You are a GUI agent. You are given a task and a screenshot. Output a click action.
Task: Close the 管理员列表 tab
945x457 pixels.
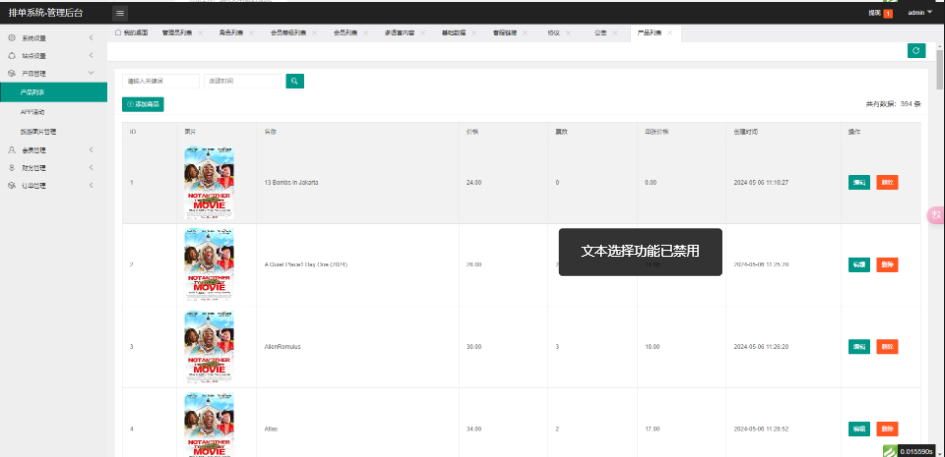click(x=200, y=33)
